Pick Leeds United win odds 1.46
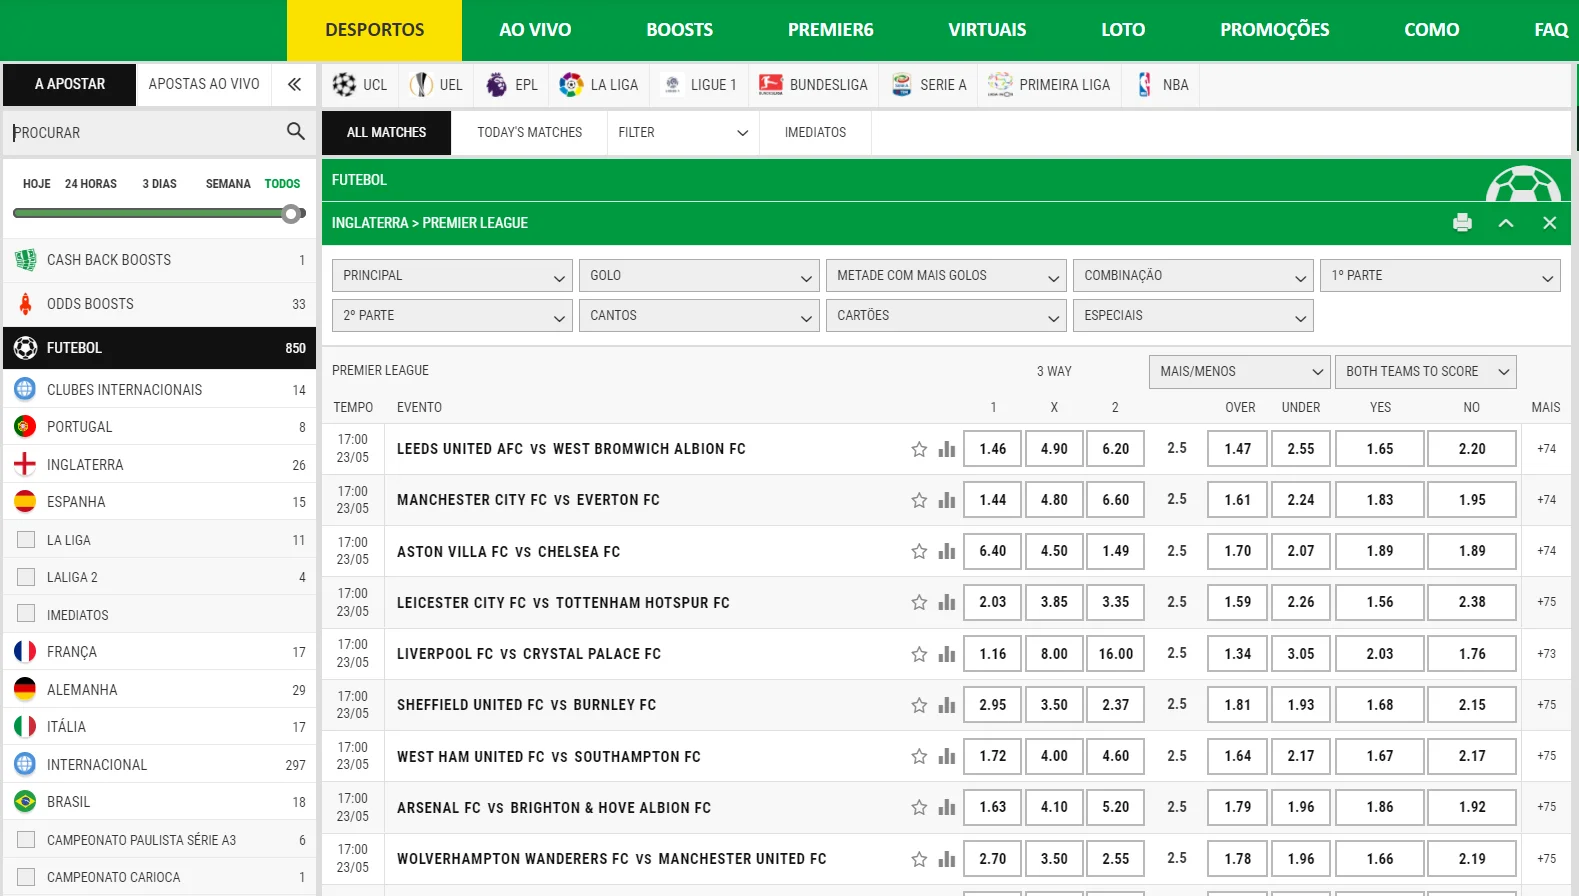The height and width of the screenshot is (896, 1579). tap(993, 449)
